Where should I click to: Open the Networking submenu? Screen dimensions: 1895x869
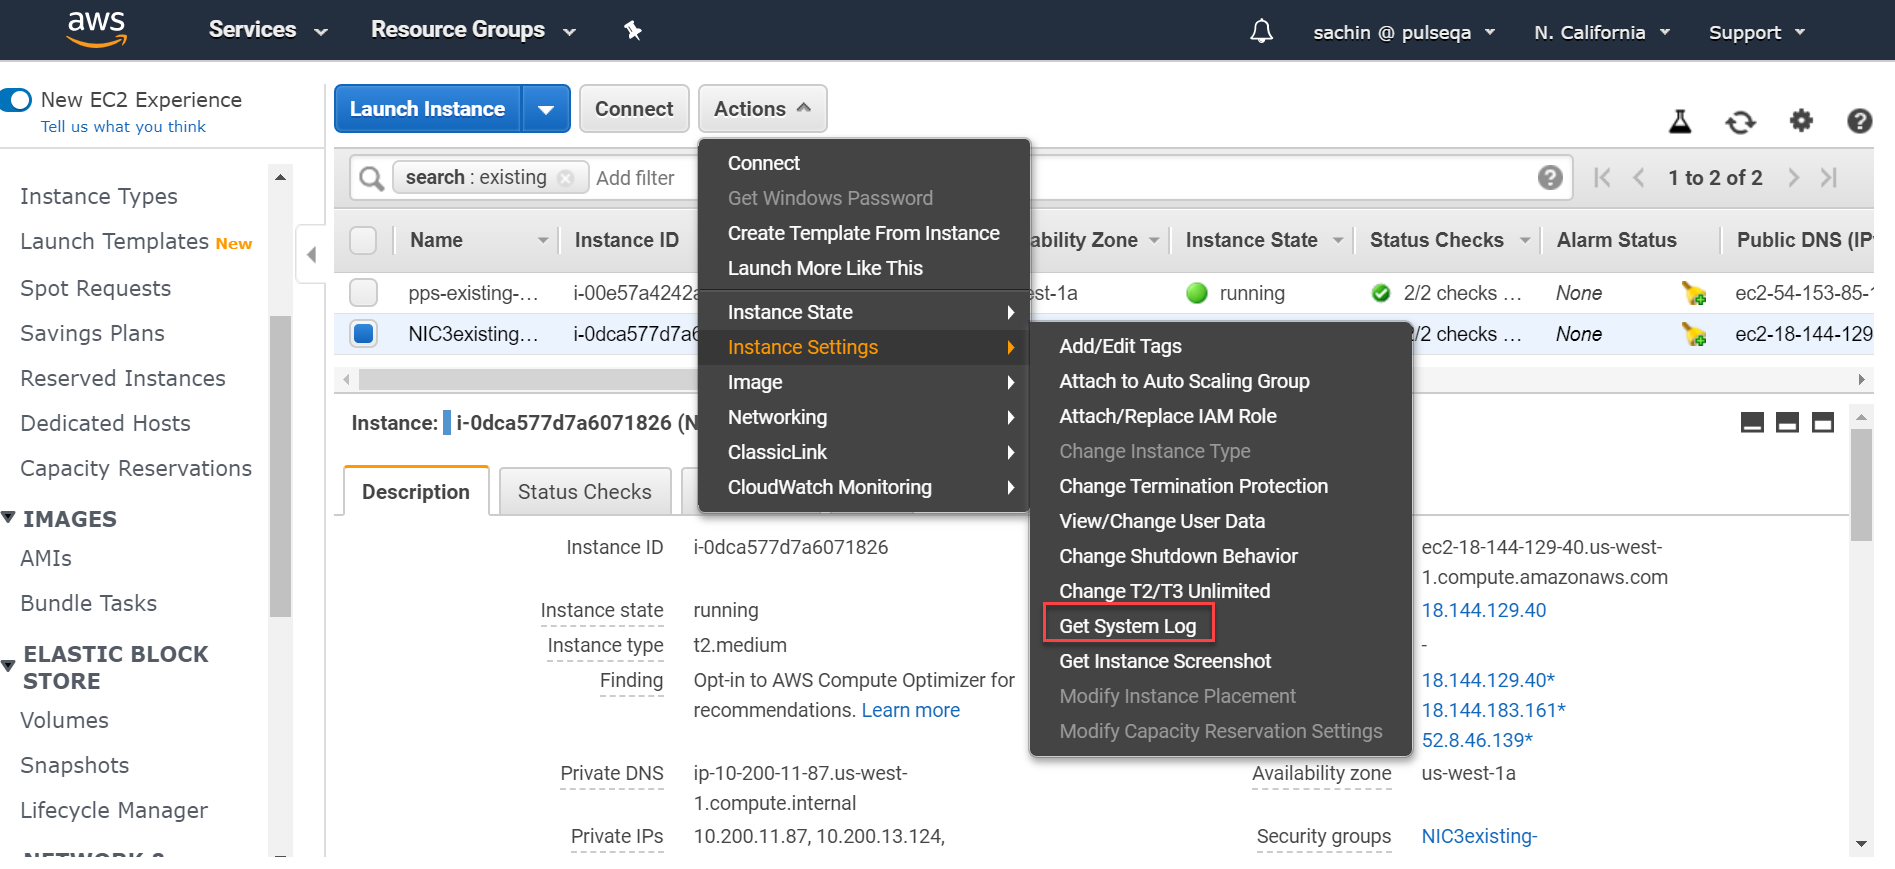(864, 417)
